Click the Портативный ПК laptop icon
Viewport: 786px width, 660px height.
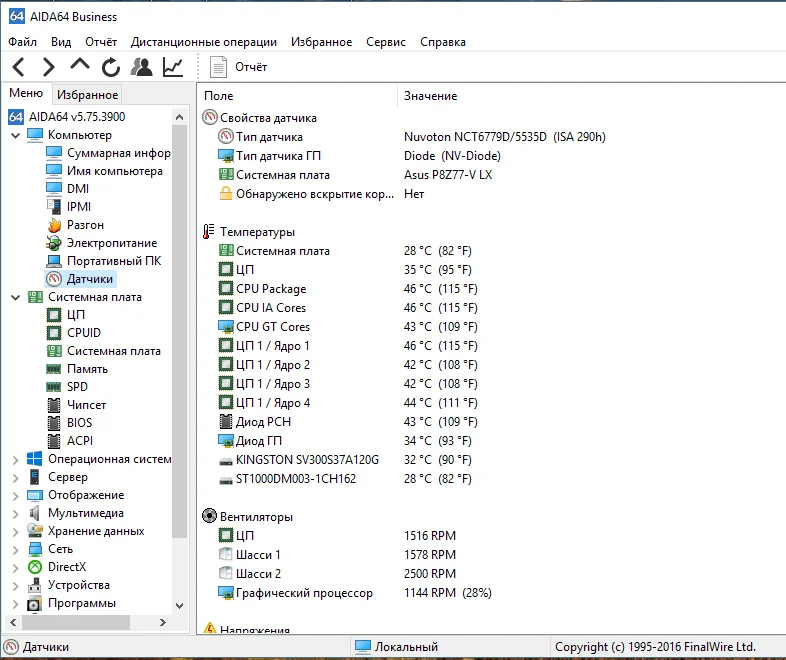pyautogui.click(x=54, y=261)
